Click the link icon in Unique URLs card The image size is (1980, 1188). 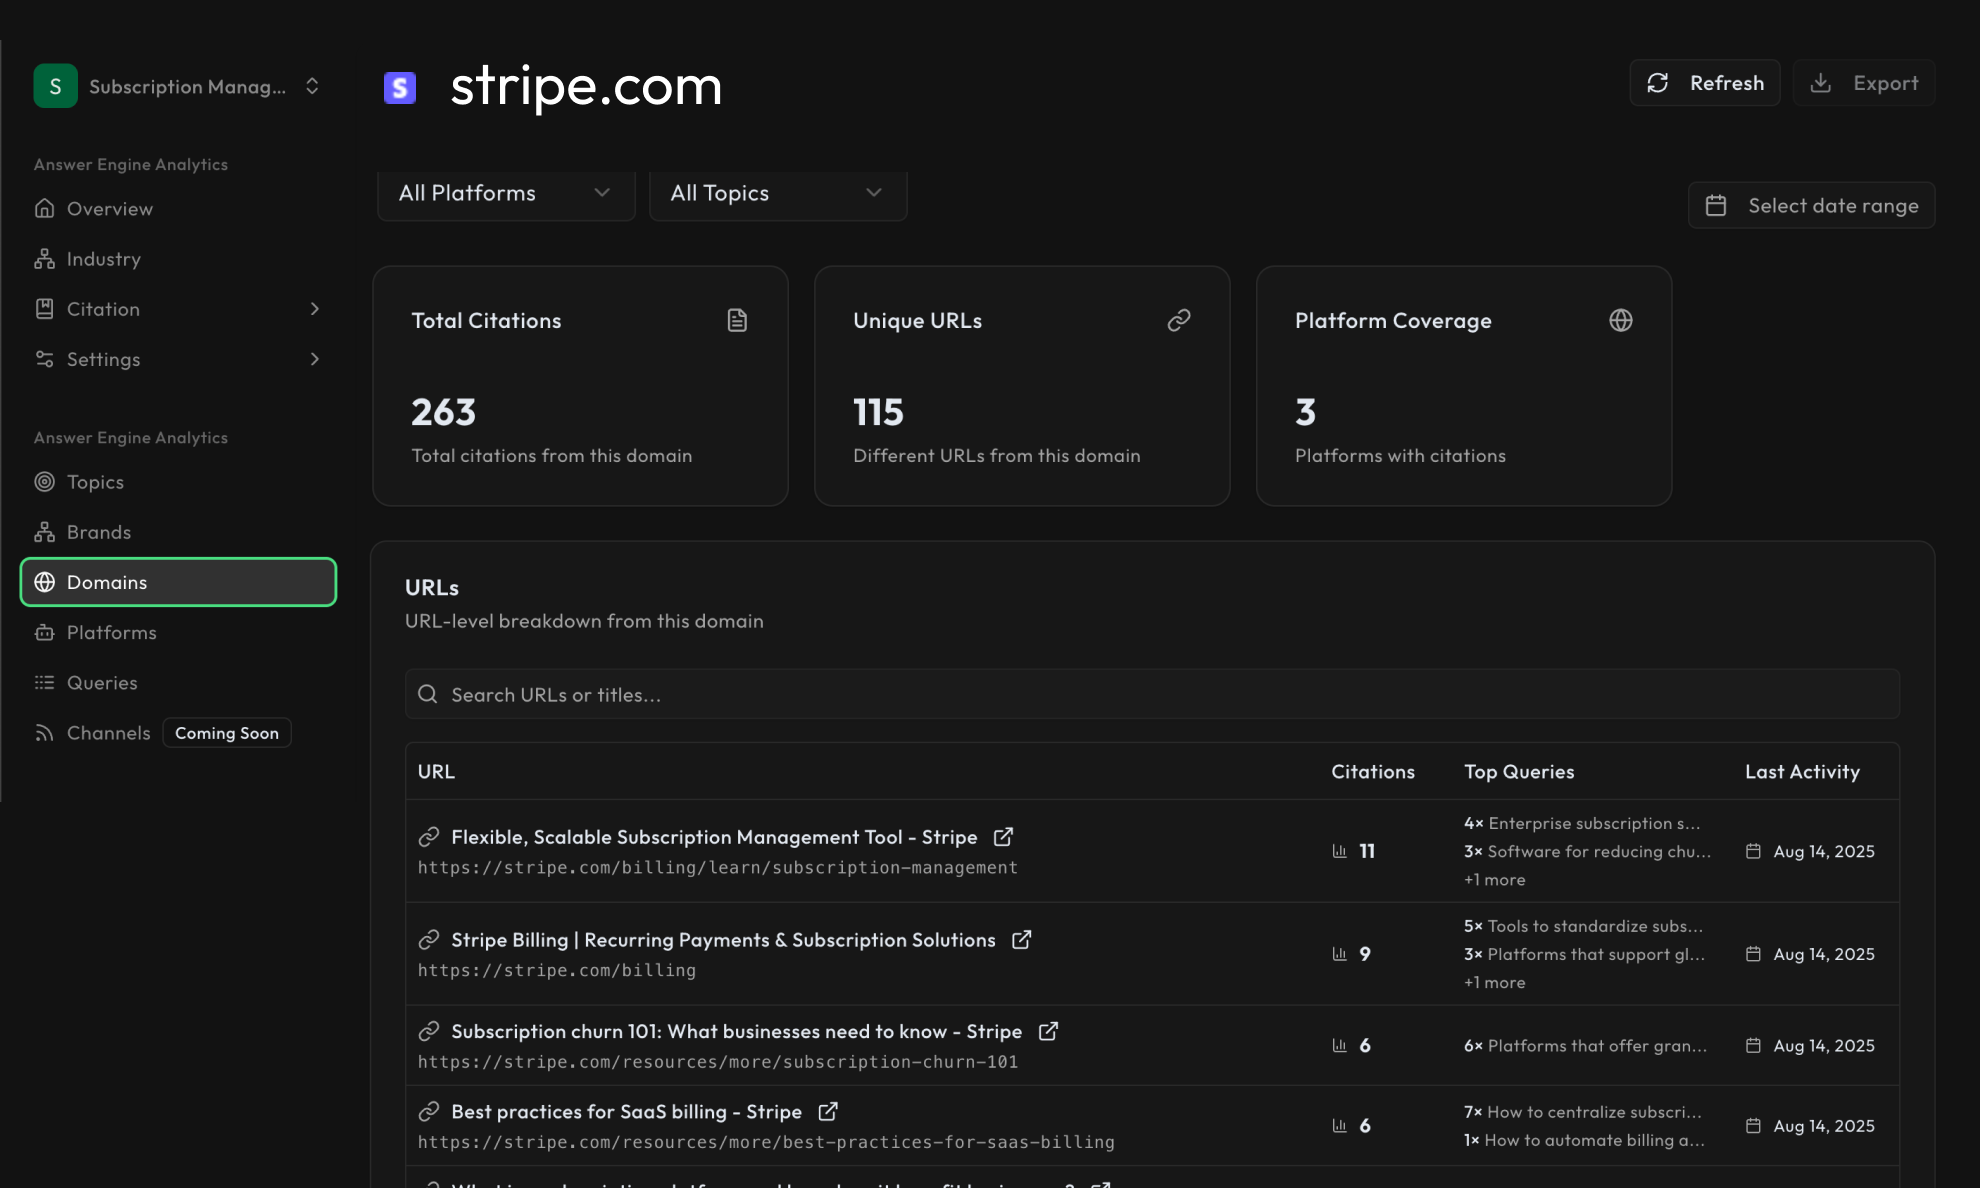tap(1178, 320)
